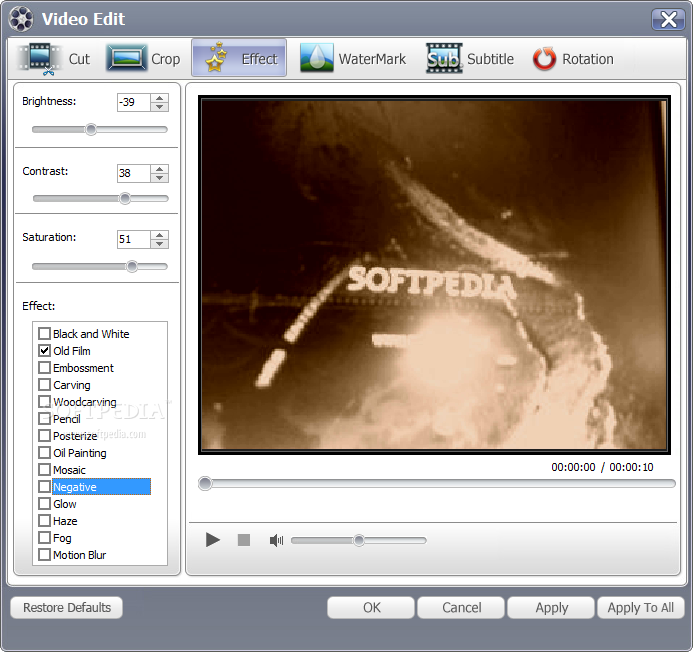This screenshot has width=693, height=652.
Task: Click the Saturation slider handle
Action: tap(132, 267)
